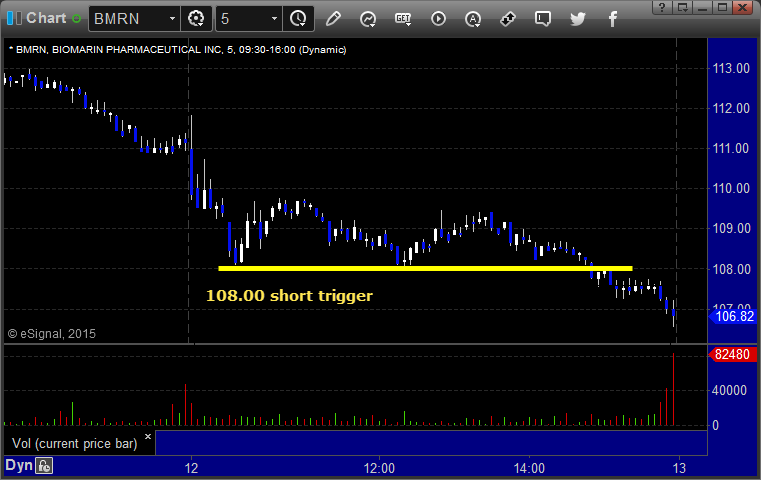Select the pencil drawing tools icon
This screenshot has width=761, height=480.
point(333,19)
